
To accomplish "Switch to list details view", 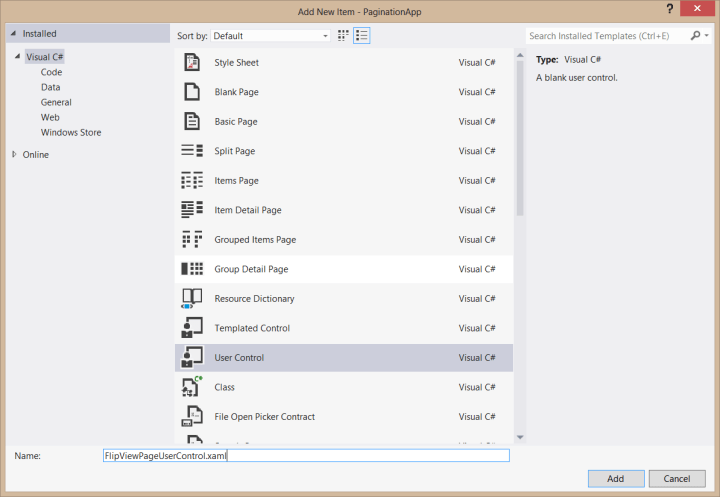I will pyautogui.click(x=362, y=35).
